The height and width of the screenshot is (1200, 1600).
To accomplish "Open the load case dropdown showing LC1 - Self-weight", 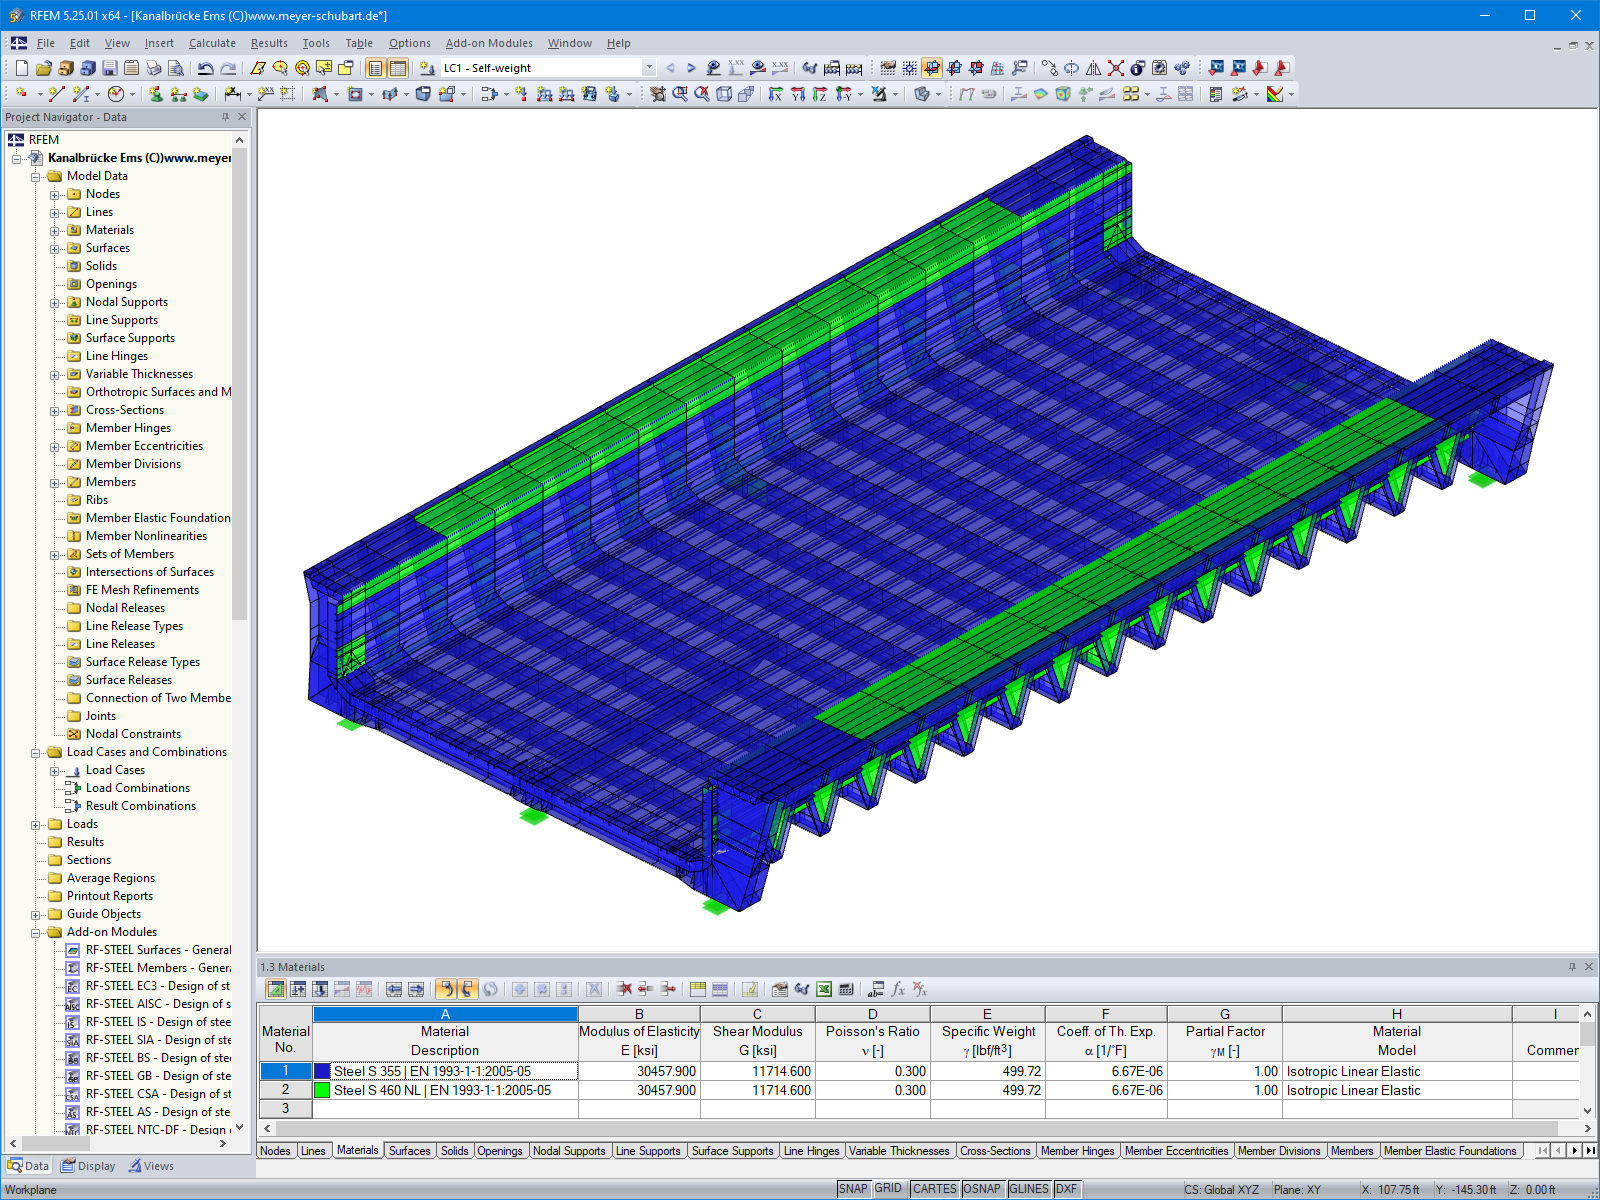I will (648, 68).
